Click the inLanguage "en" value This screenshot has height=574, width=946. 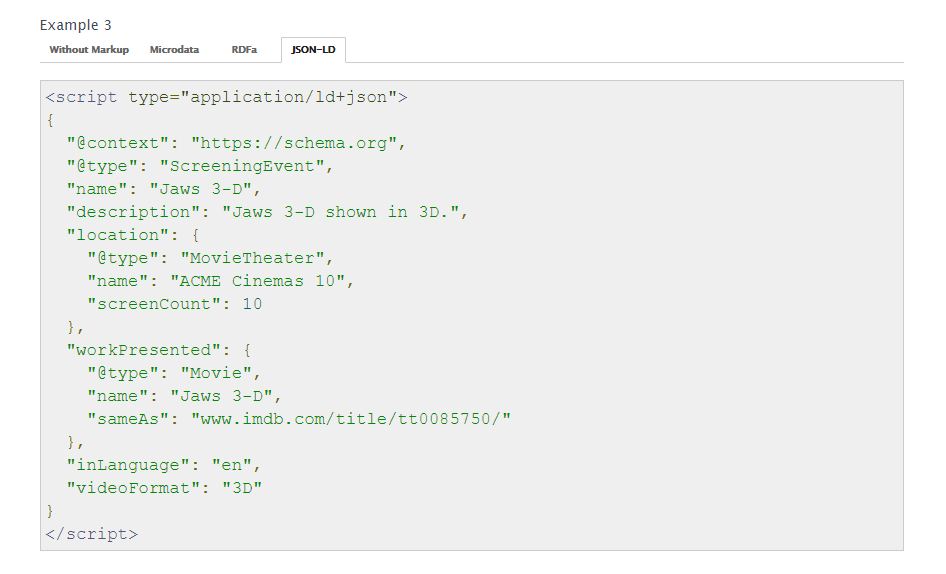click(x=232, y=465)
